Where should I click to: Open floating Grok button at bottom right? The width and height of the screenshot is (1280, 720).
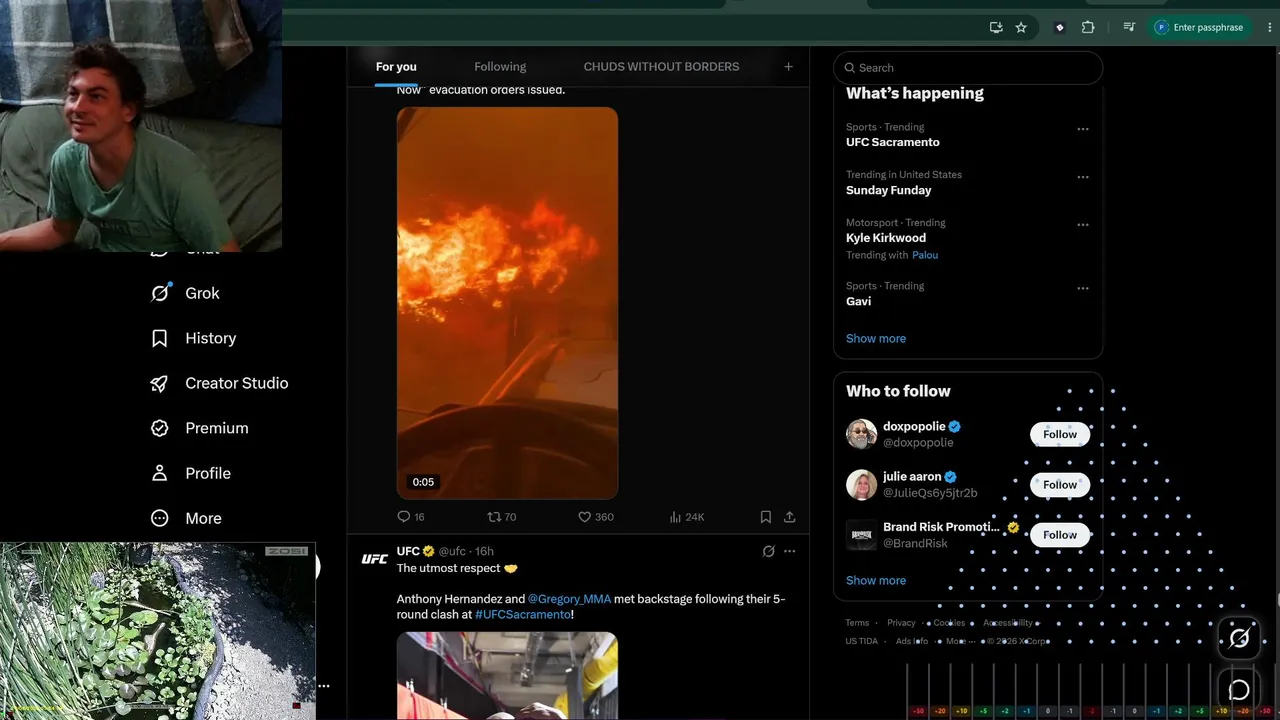click(x=1239, y=638)
